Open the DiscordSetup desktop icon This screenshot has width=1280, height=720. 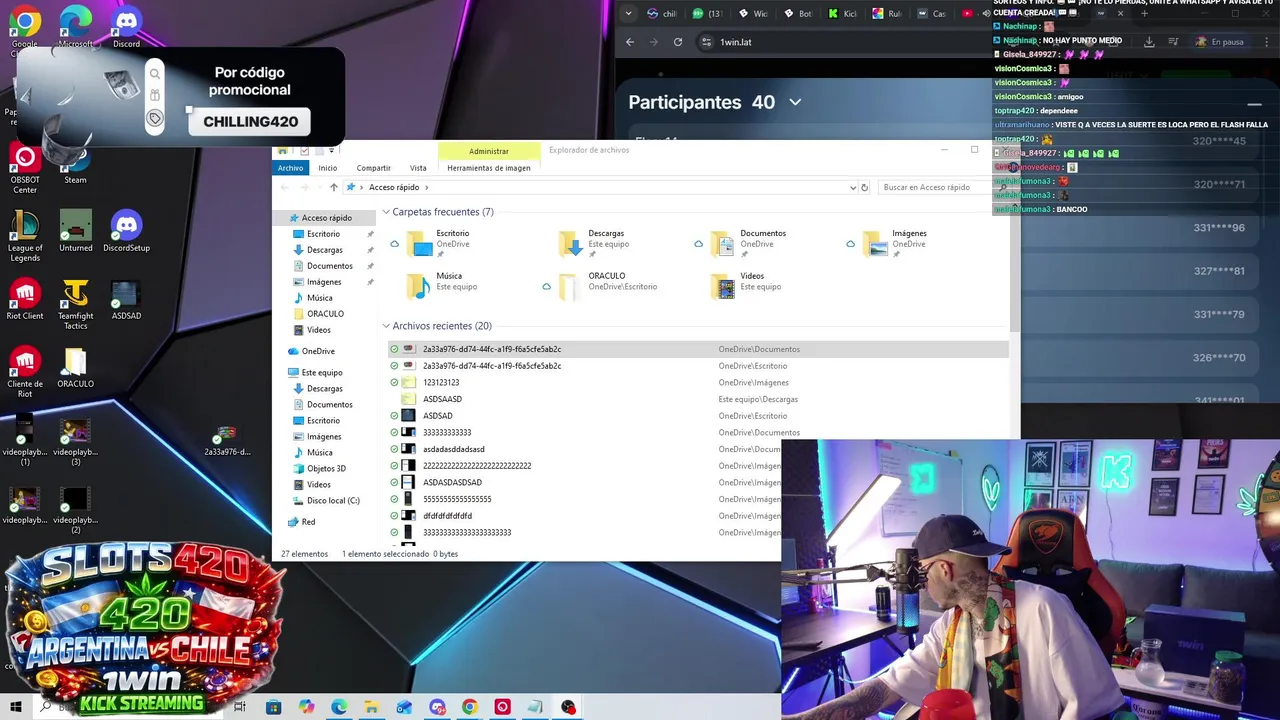click(x=126, y=231)
